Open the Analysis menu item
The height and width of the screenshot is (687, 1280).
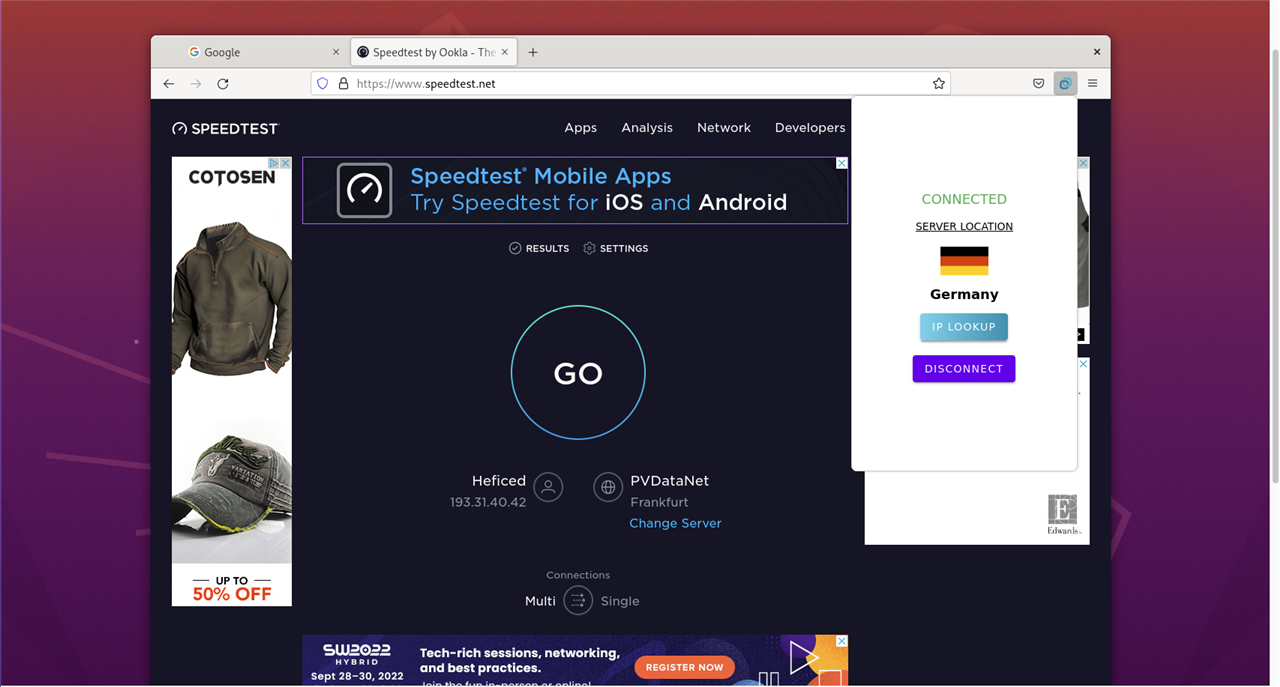tap(647, 128)
